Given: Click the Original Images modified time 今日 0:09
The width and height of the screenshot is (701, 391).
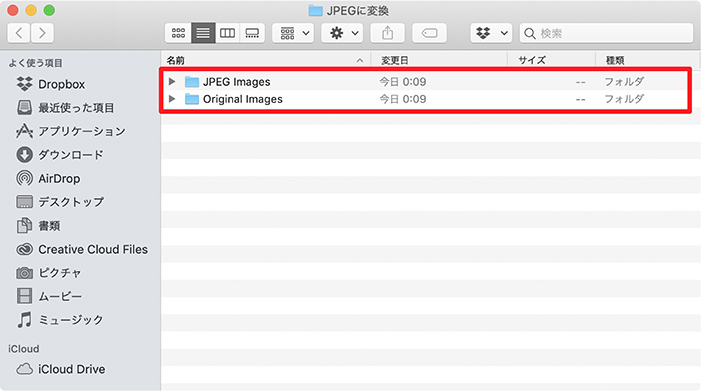Looking at the screenshot, I should (x=403, y=99).
